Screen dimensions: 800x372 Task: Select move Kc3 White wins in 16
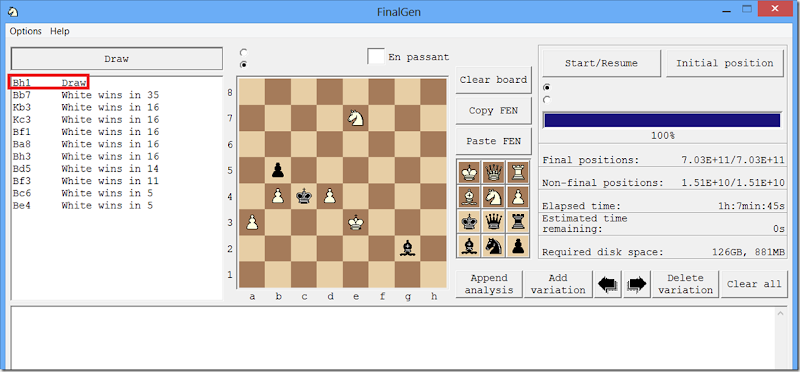tap(86, 119)
